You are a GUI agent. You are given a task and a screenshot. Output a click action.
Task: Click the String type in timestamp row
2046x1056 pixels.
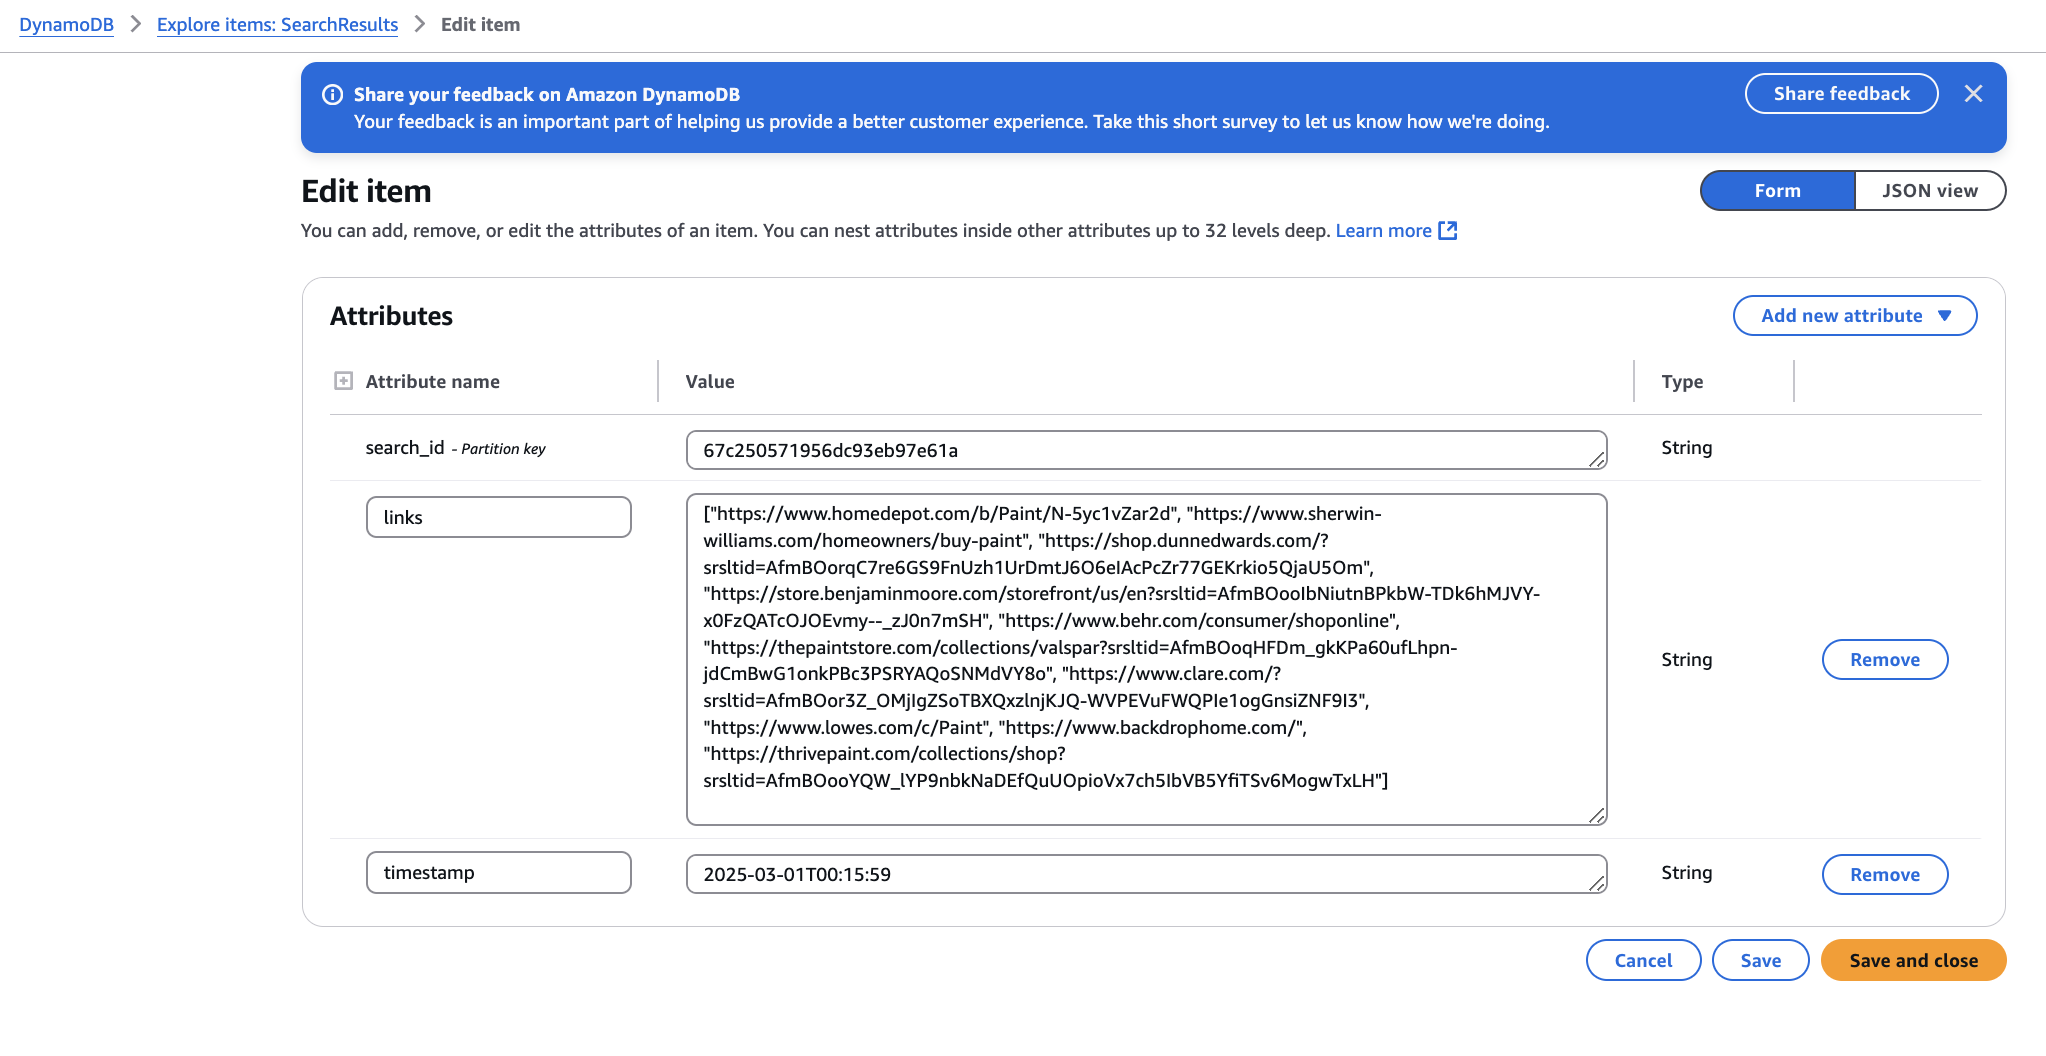1686,873
